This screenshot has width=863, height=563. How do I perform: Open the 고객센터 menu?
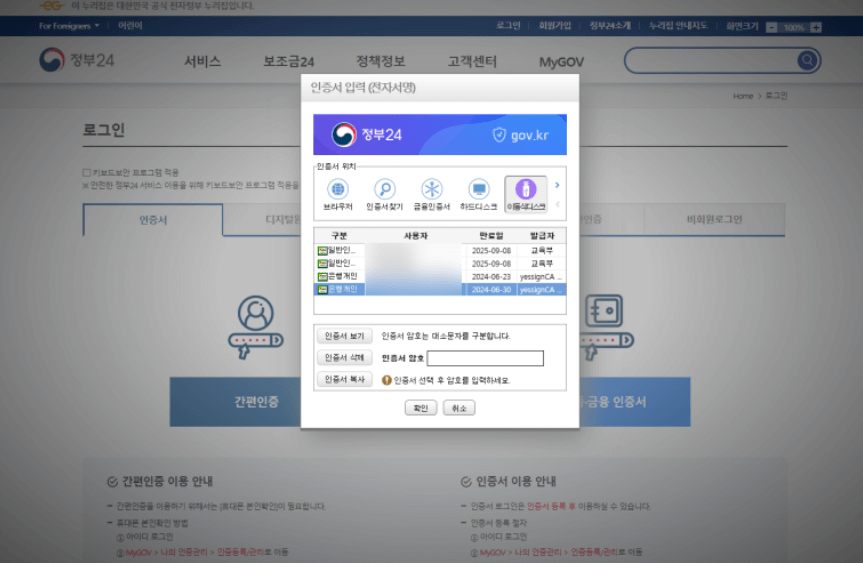pyautogui.click(x=472, y=61)
